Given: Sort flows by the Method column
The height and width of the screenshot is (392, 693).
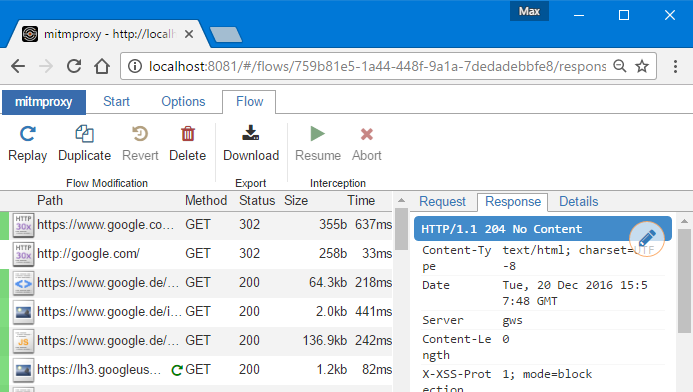Looking at the screenshot, I should click(x=206, y=201).
